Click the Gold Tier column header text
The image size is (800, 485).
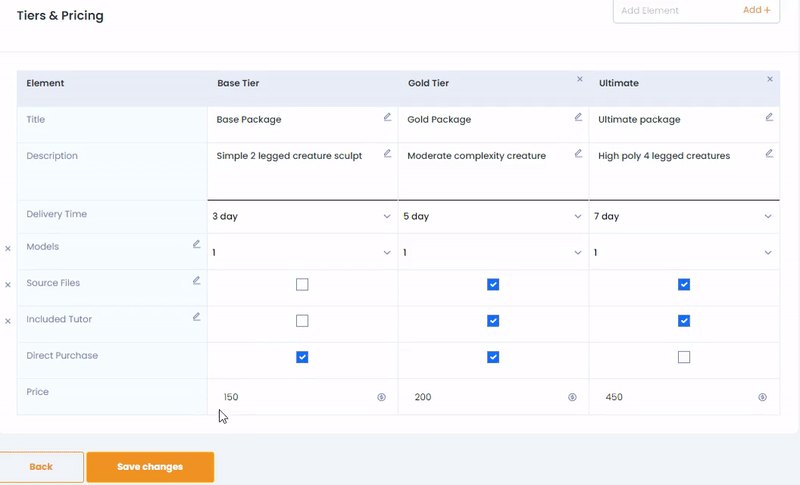coord(429,83)
